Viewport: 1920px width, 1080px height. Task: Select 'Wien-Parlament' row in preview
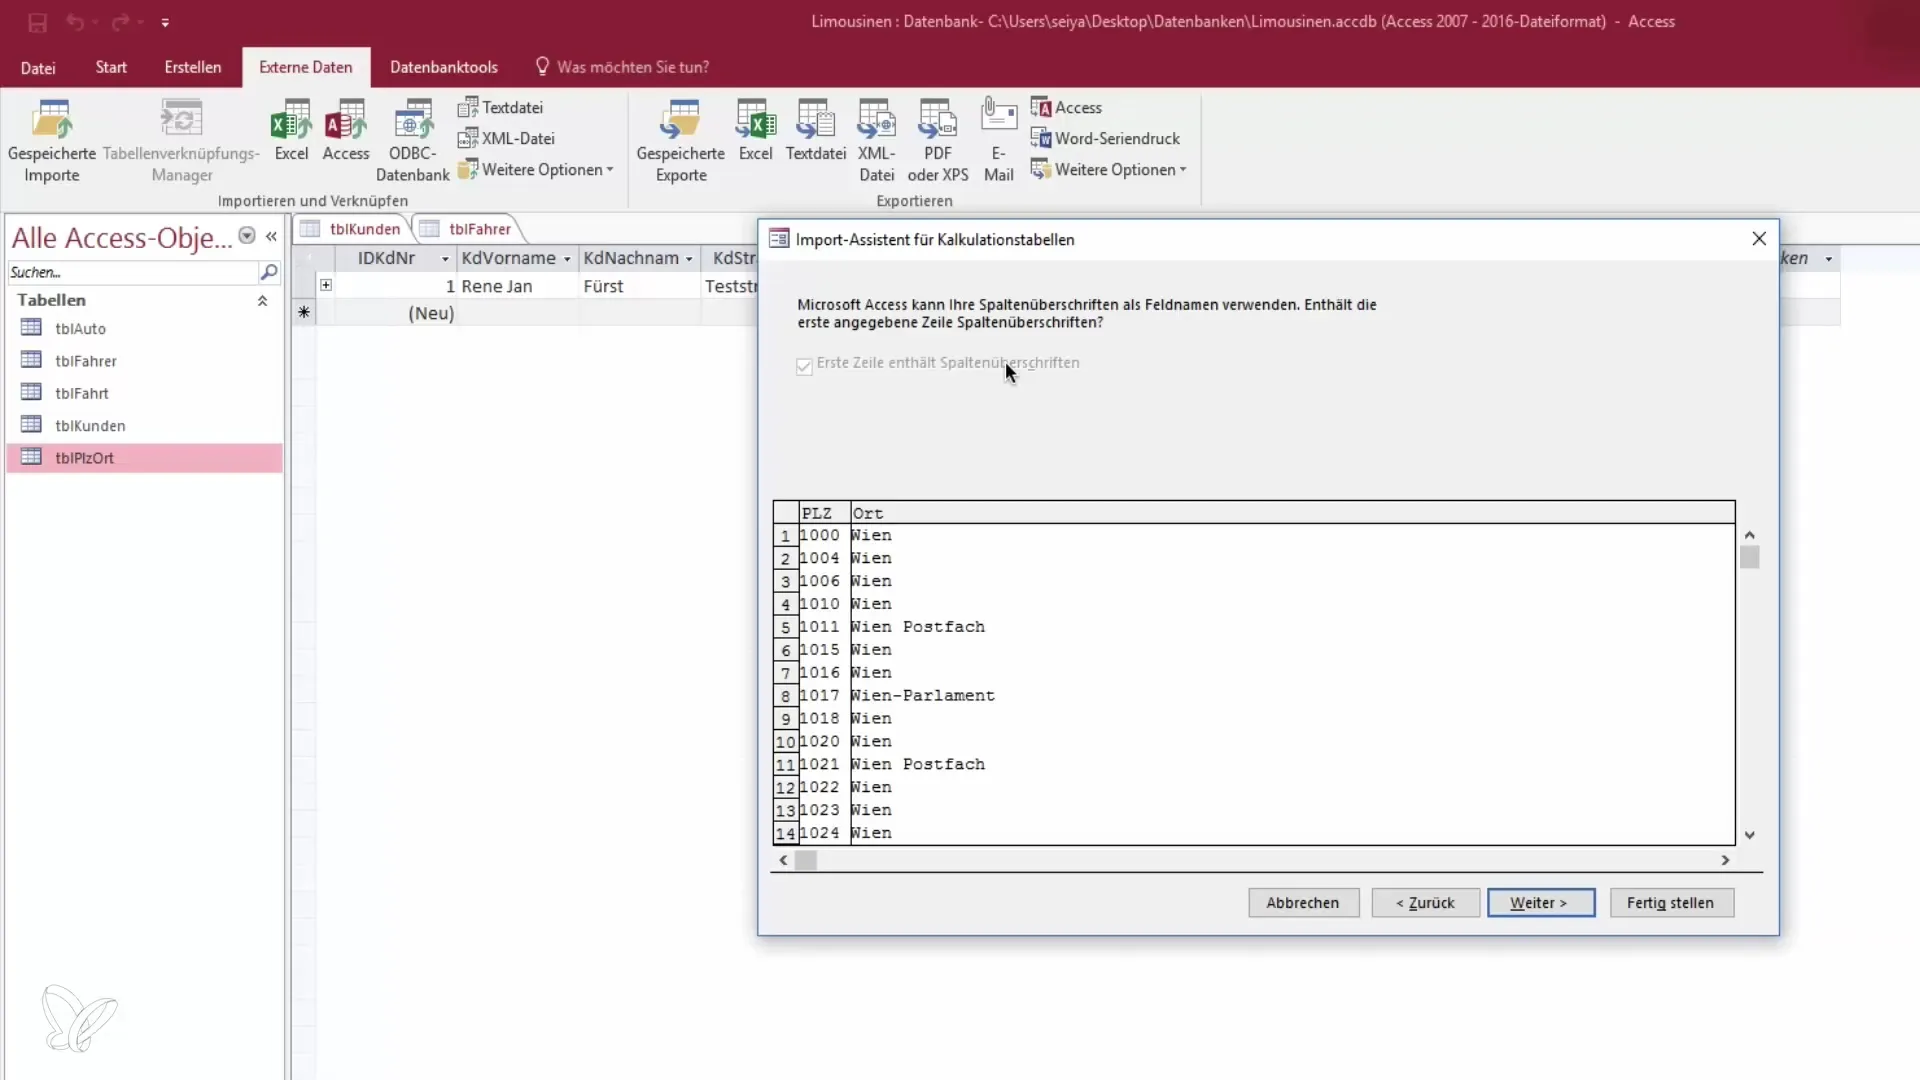coord(1254,696)
